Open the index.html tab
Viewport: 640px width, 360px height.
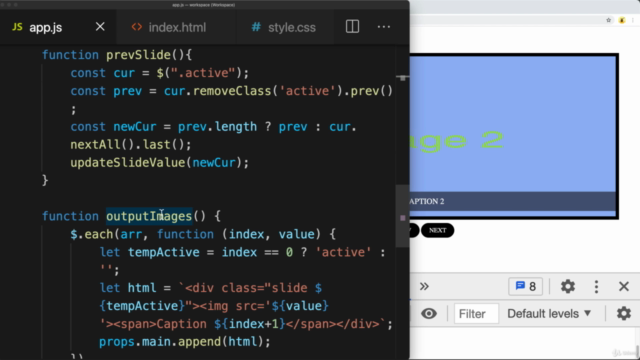click(177, 27)
